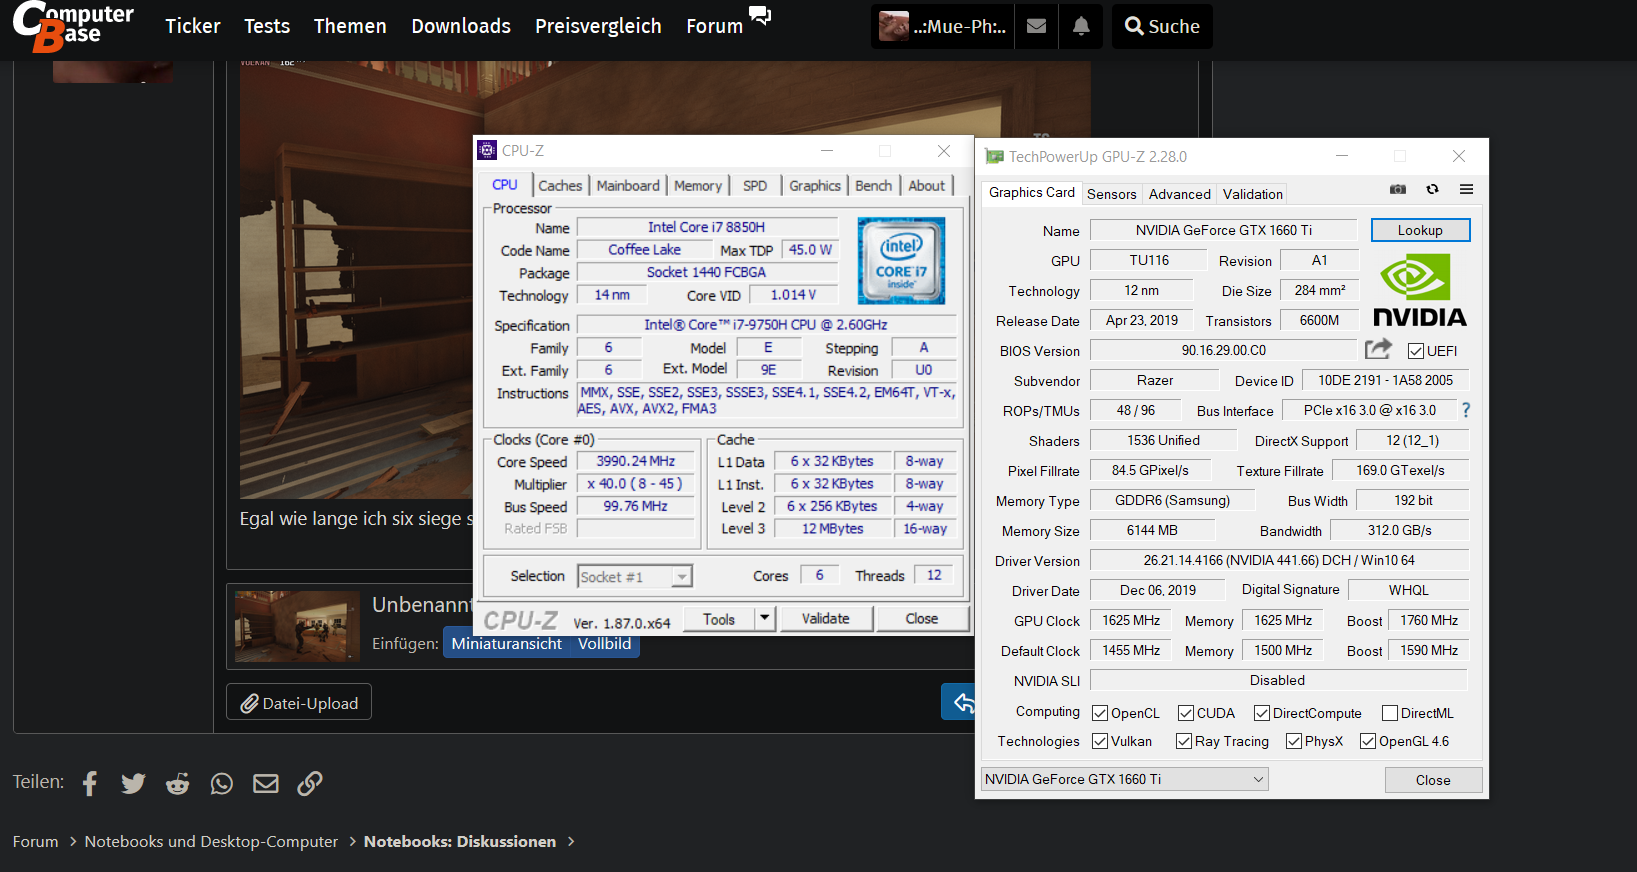Click the Close button in GPU-Z

click(x=1433, y=780)
